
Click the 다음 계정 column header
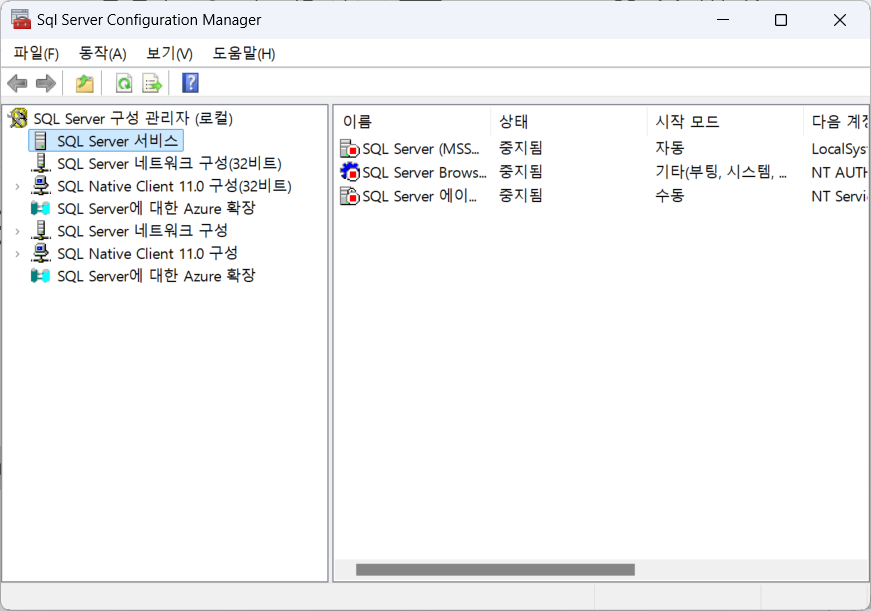837,122
